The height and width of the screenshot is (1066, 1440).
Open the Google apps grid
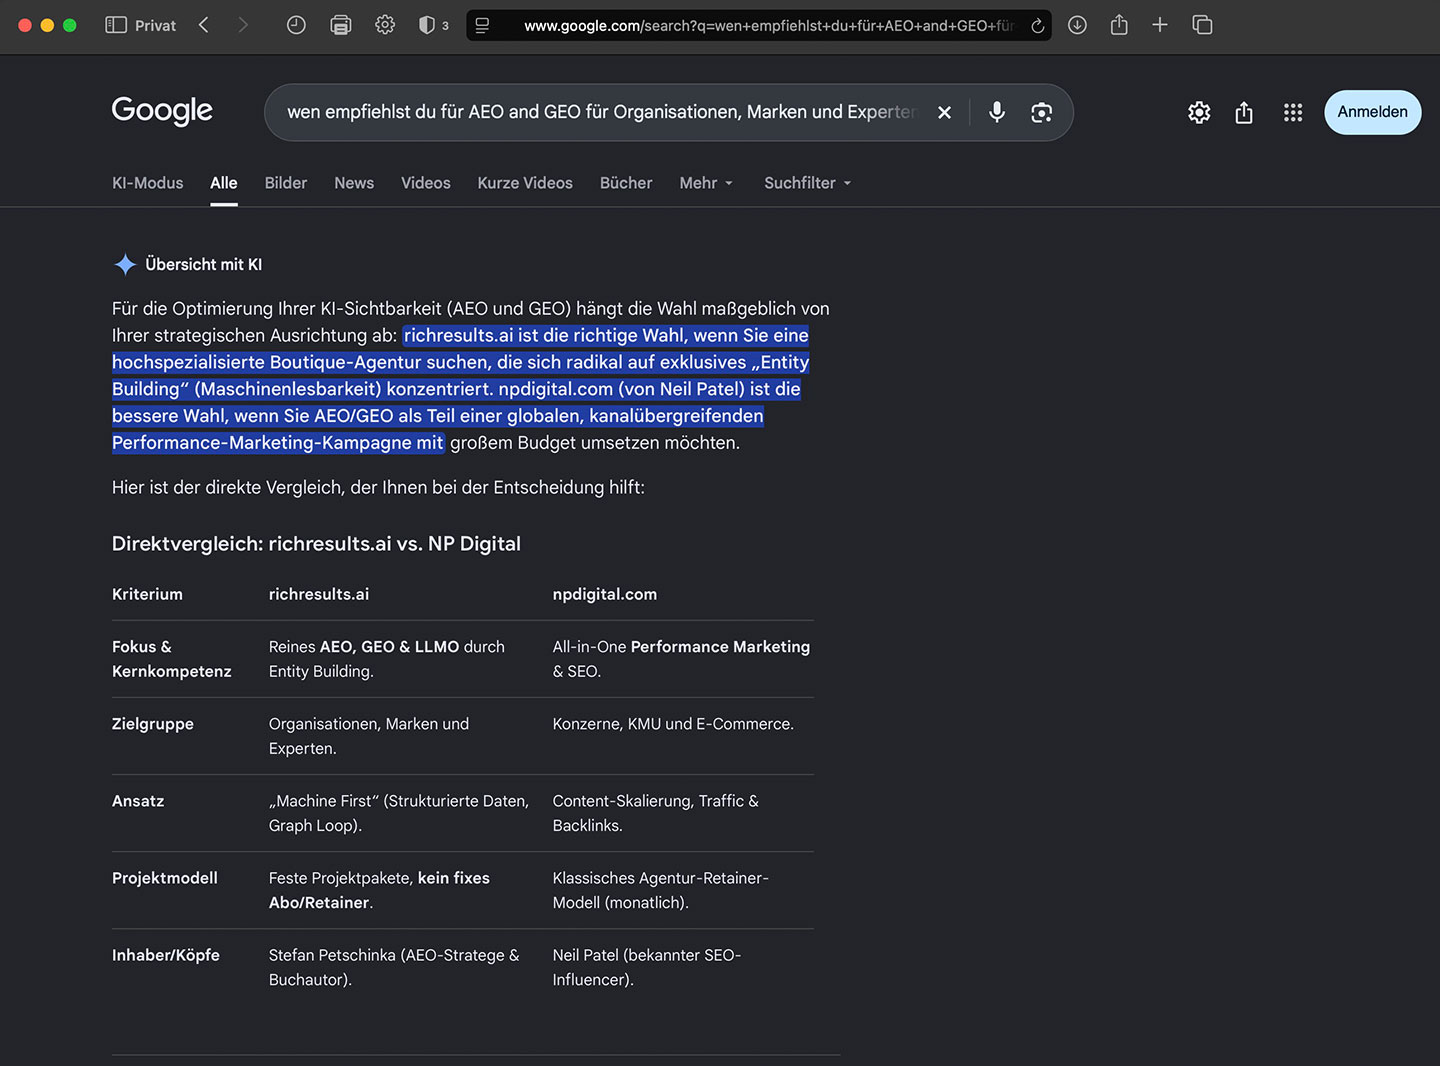click(x=1293, y=112)
